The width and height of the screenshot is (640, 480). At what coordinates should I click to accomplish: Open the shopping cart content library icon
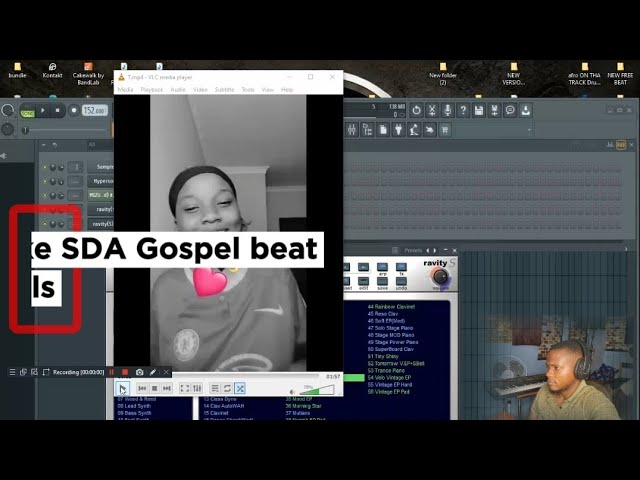coord(445,130)
